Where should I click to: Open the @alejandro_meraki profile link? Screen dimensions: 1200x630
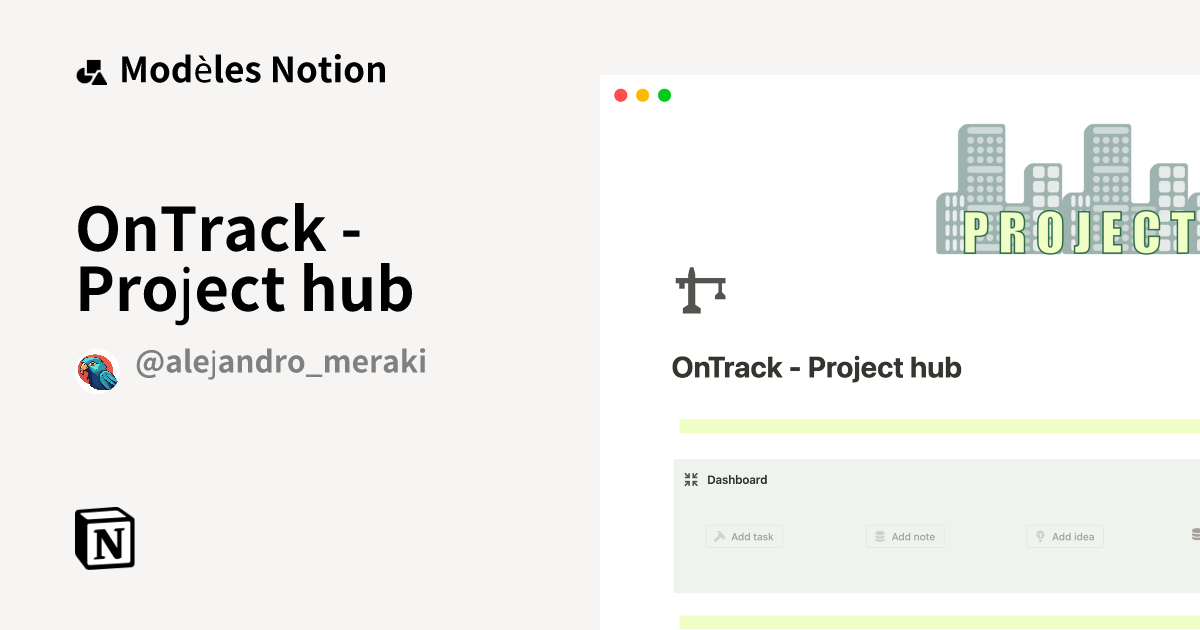[282, 362]
